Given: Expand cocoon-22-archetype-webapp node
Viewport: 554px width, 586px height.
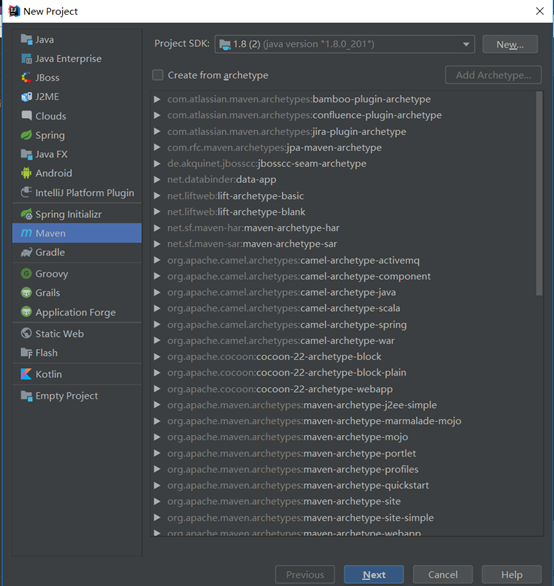Looking at the screenshot, I should point(157,389).
